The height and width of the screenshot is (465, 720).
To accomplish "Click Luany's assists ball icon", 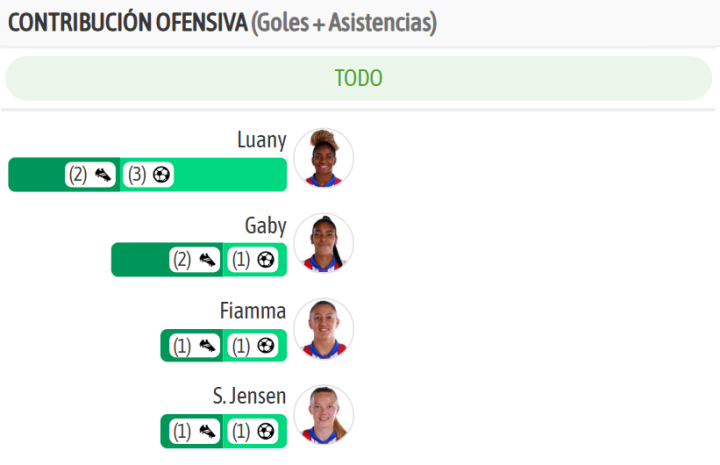I will [161, 175].
